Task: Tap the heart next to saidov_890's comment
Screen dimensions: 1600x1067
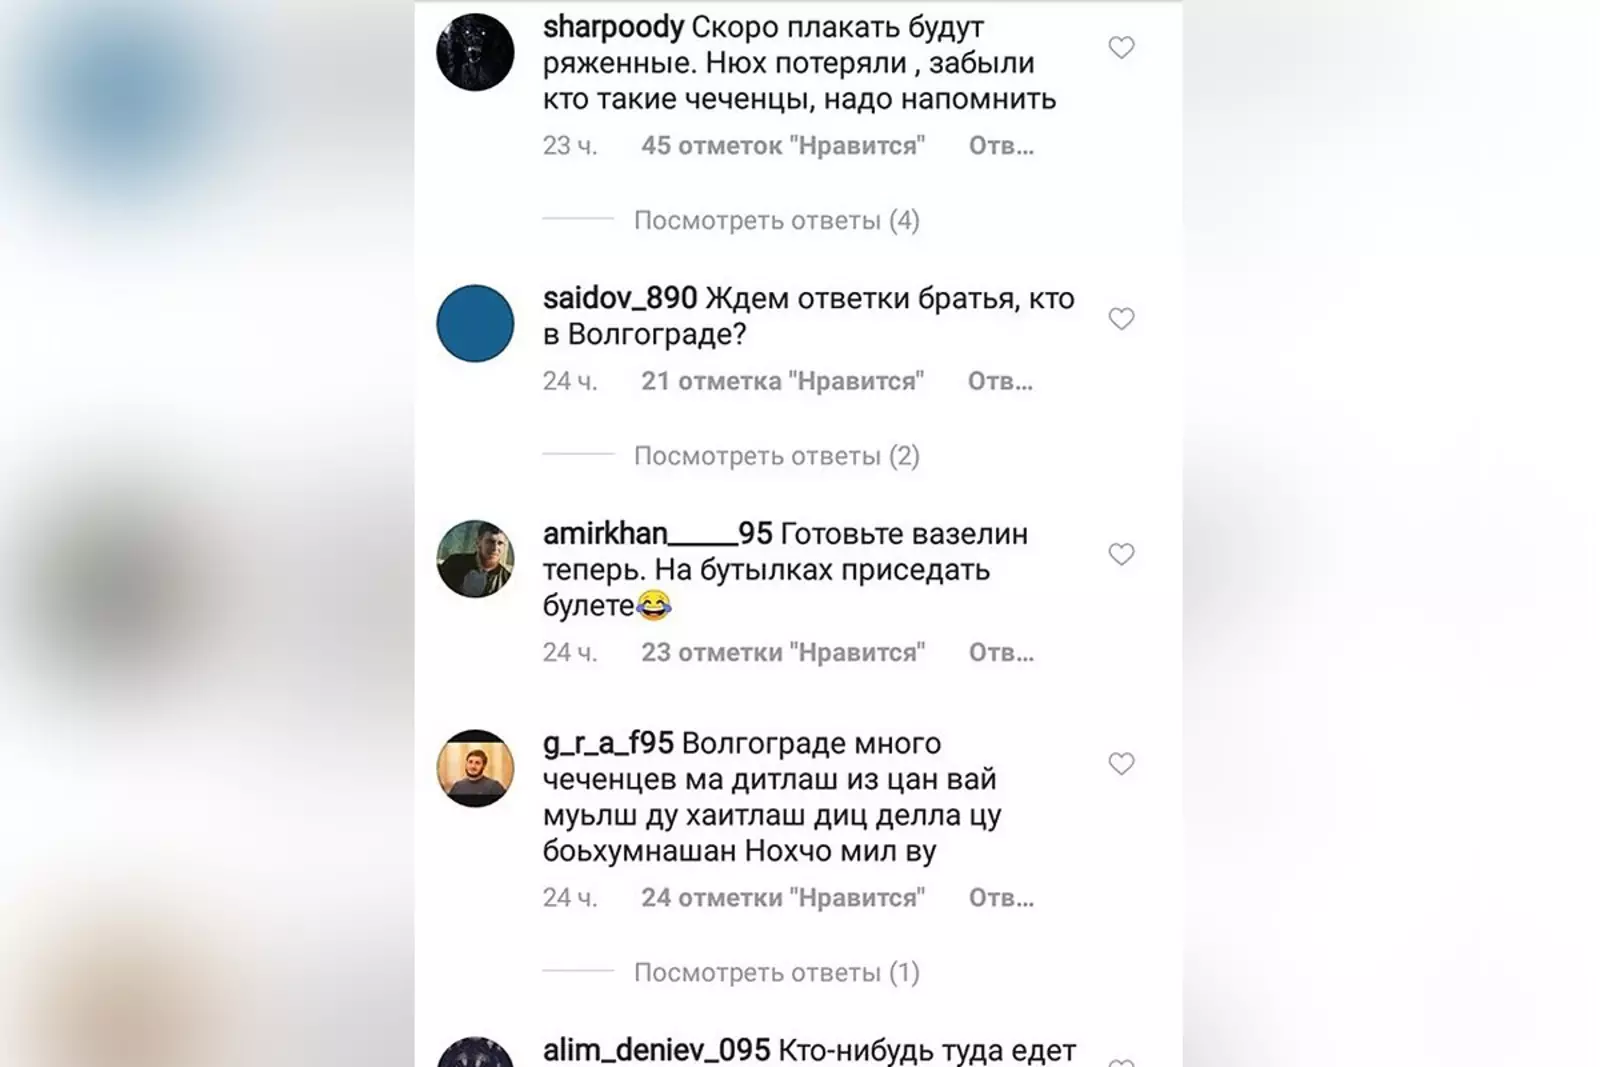Action: [1121, 318]
